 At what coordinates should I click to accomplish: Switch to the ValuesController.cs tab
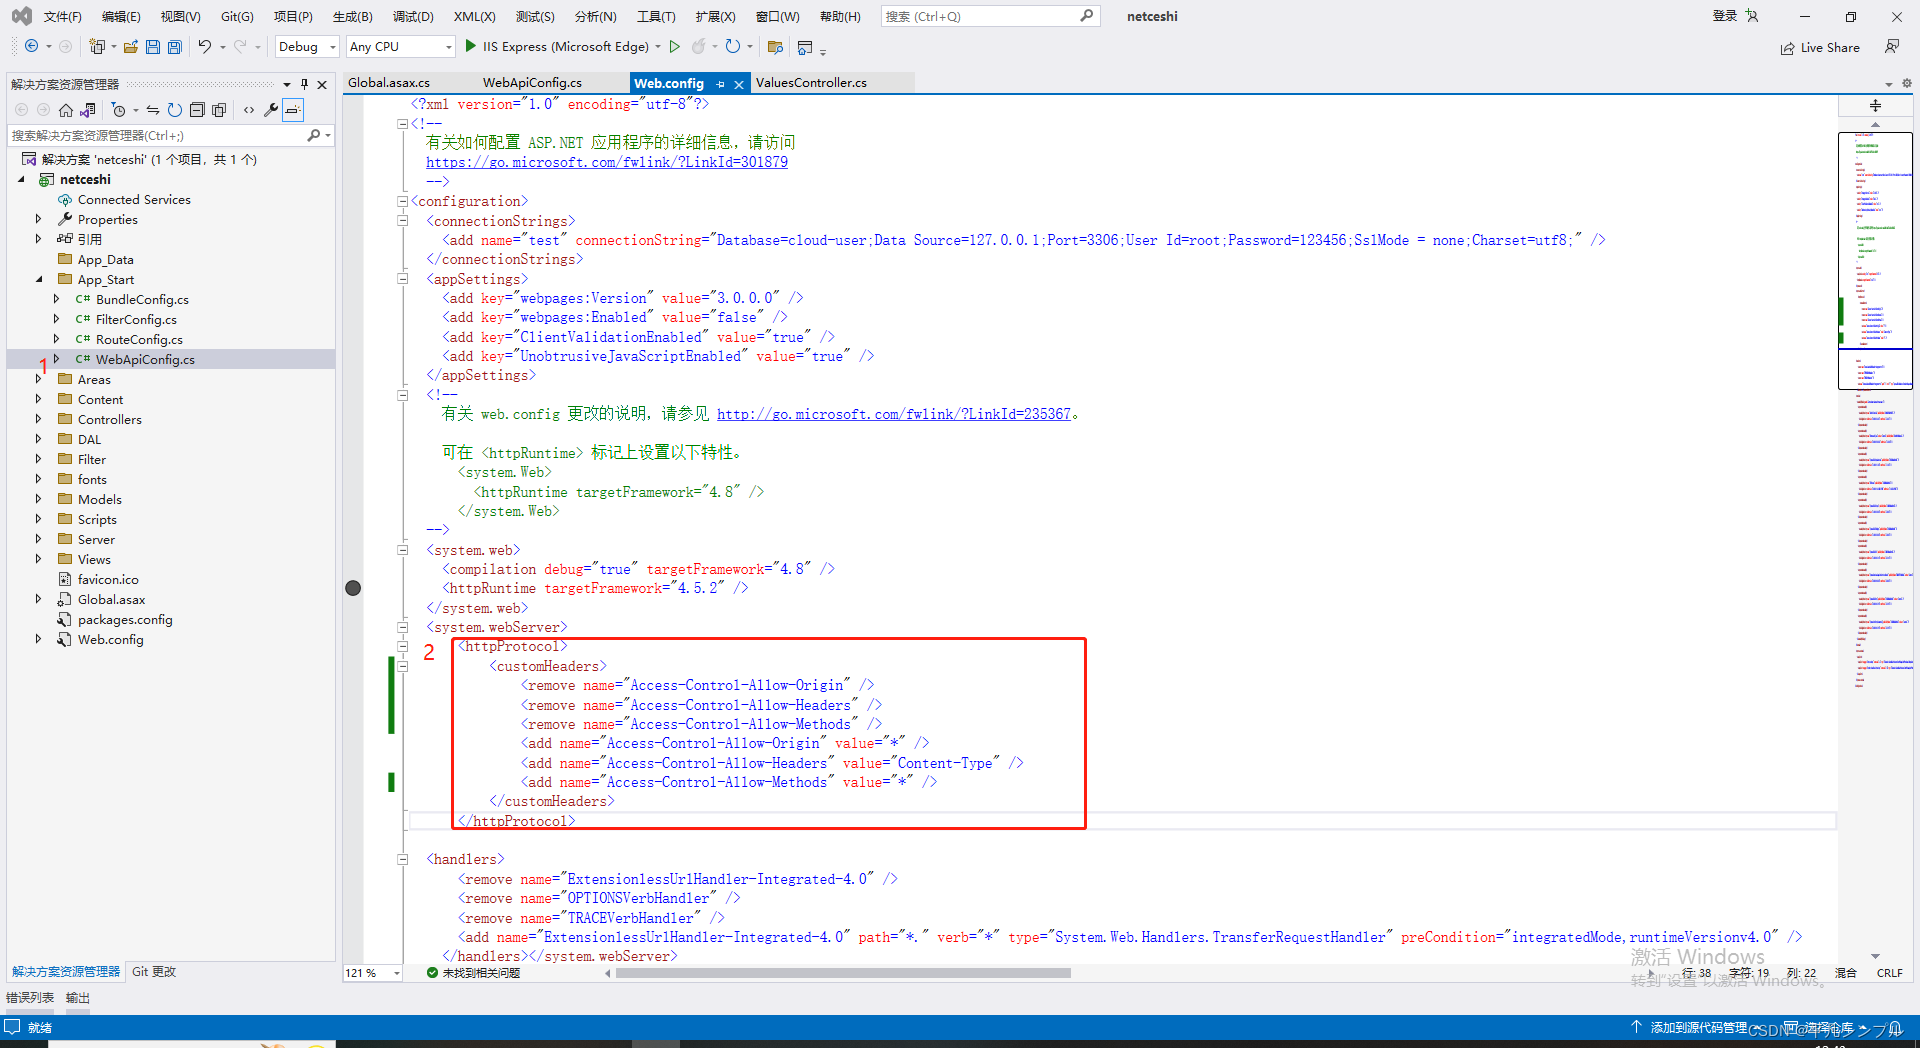[811, 82]
